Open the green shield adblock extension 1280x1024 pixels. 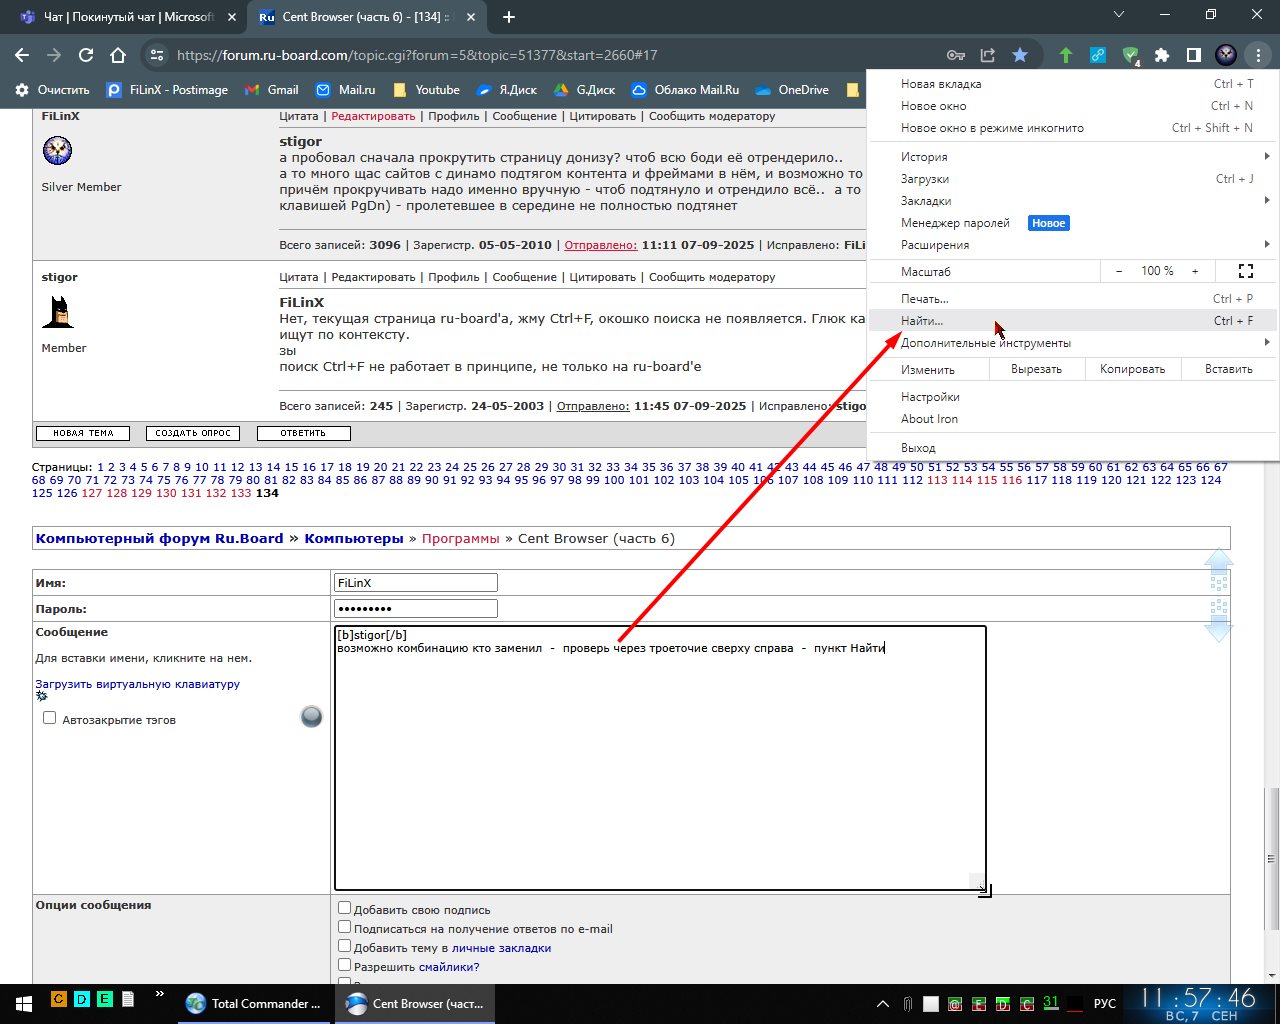click(x=1130, y=55)
